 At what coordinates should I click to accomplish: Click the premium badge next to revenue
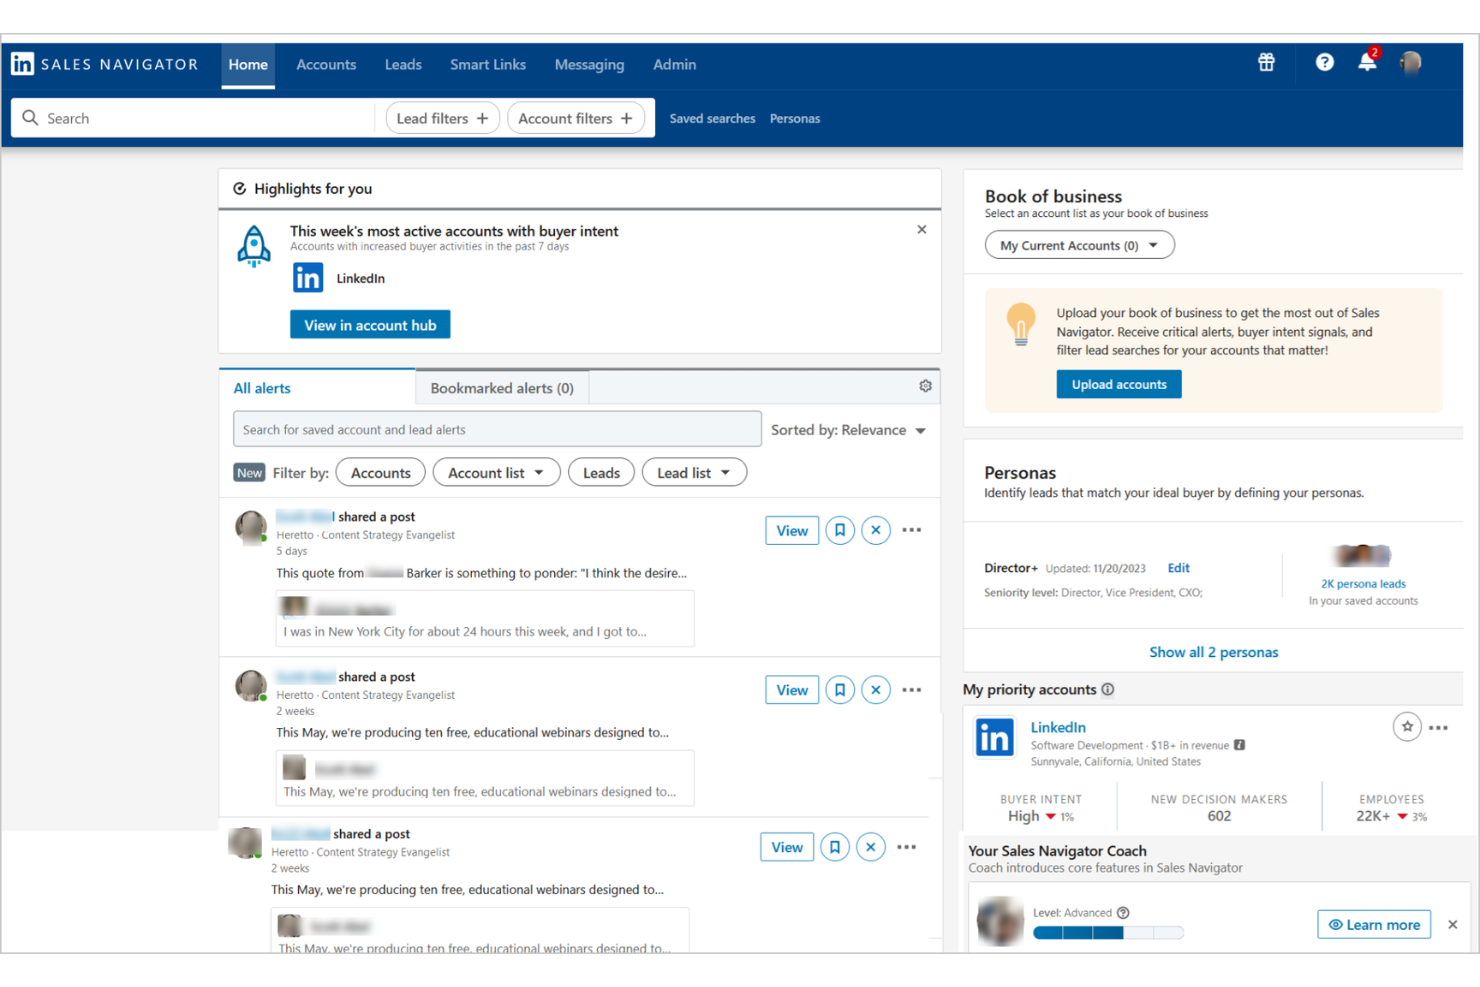[x=1239, y=745]
